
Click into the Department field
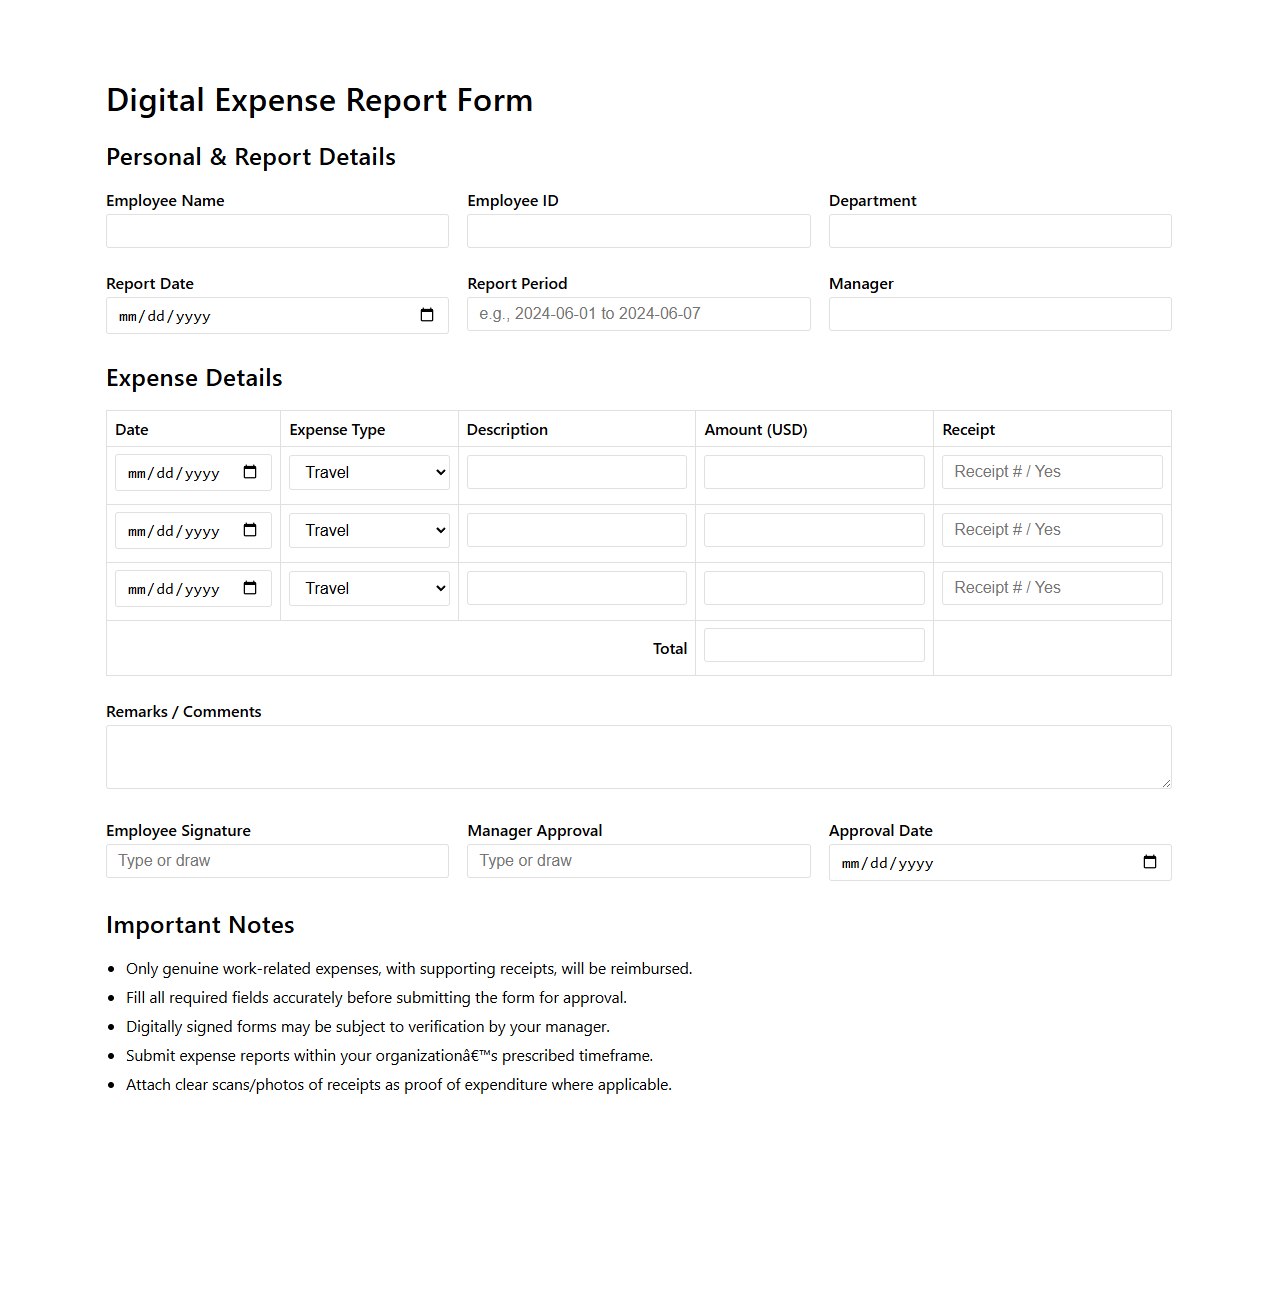click(x=999, y=231)
